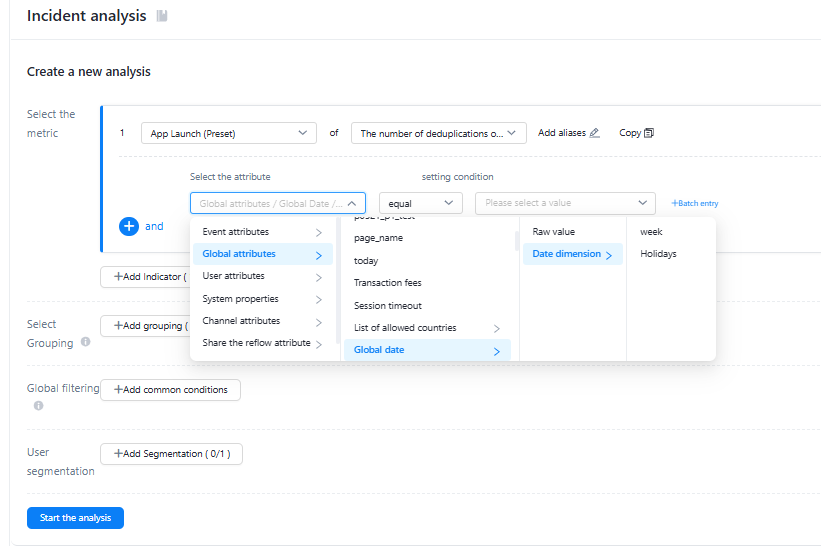Select Global date attribute
This screenshot has width=821, height=546.
click(x=427, y=350)
